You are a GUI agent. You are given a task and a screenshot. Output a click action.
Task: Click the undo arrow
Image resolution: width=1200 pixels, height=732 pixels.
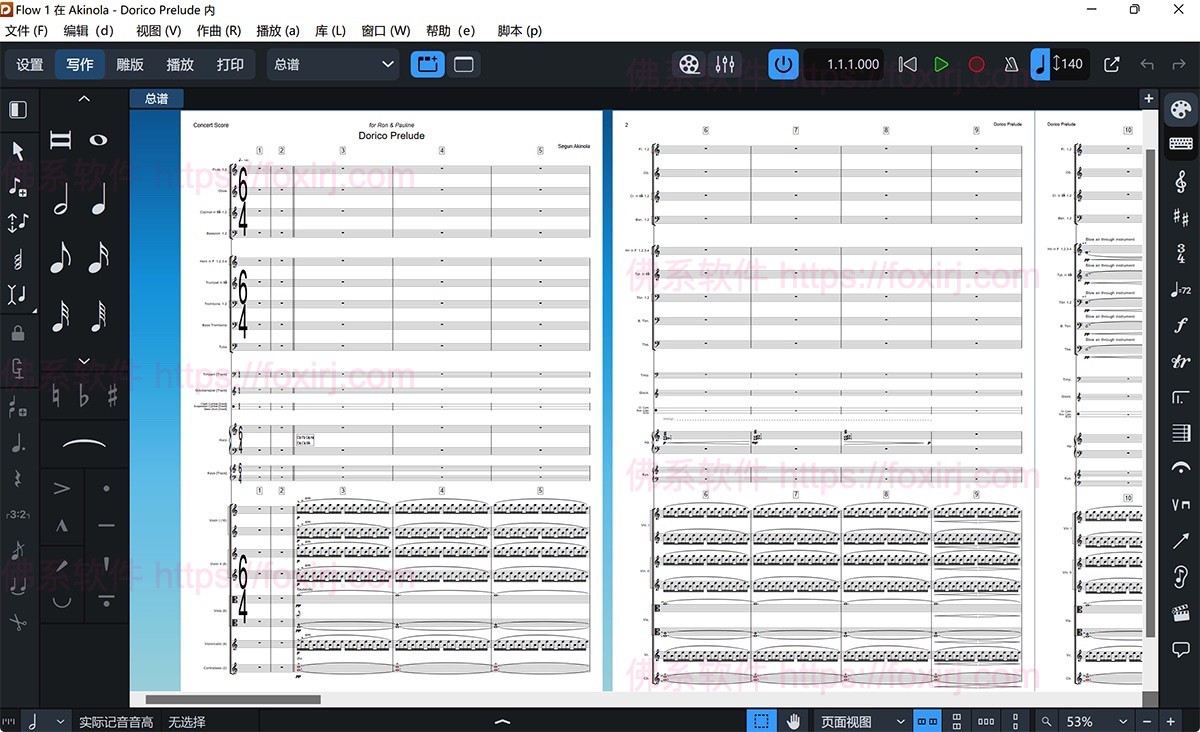(x=1148, y=63)
